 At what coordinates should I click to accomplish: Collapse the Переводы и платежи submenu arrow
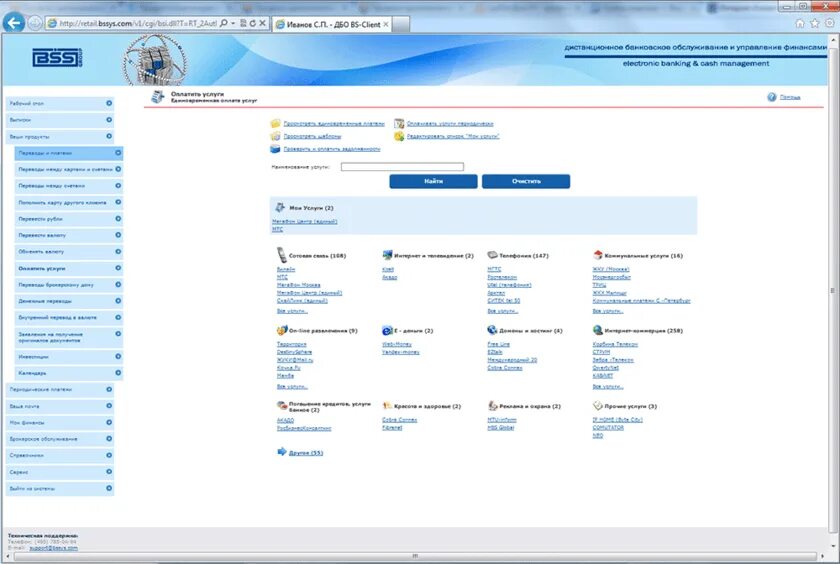point(118,153)
